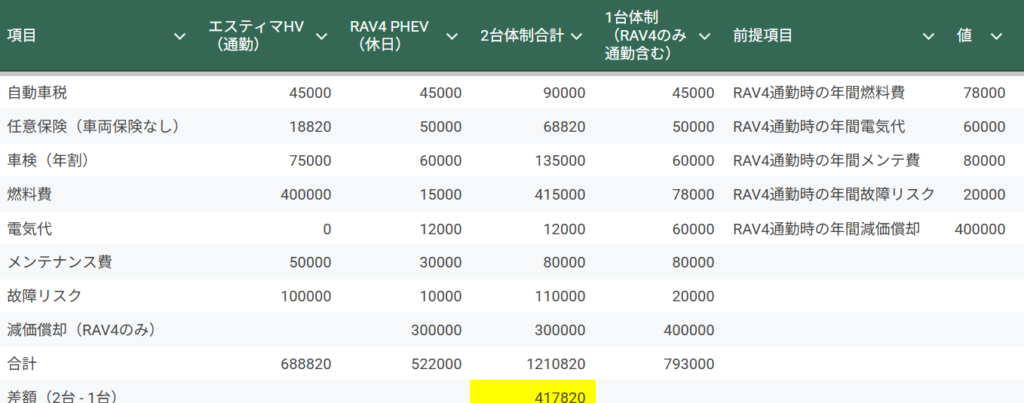Click the RAV4 PHEV total 522000 cell
This screenshot has height=403, width=1024.
coord(435,364)
